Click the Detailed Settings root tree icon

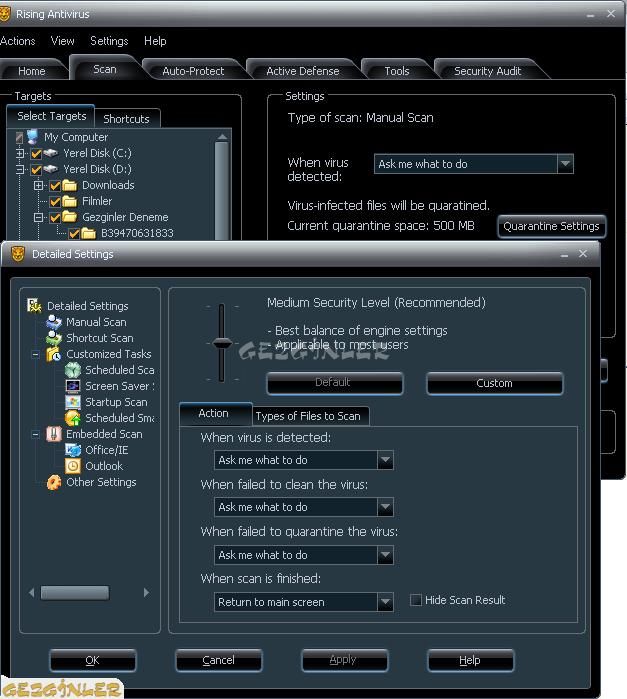pyautogui.click(x=34, y=306)
